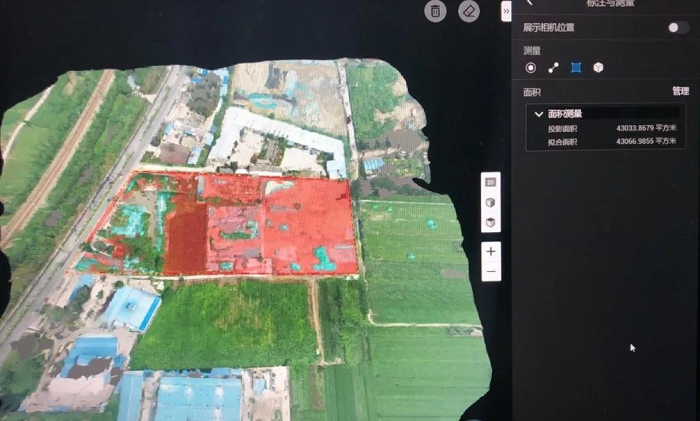This screenshot has width=700, height=421.
Task: Select the volume cube measurement tool
Action: click(x=598, y=68)
